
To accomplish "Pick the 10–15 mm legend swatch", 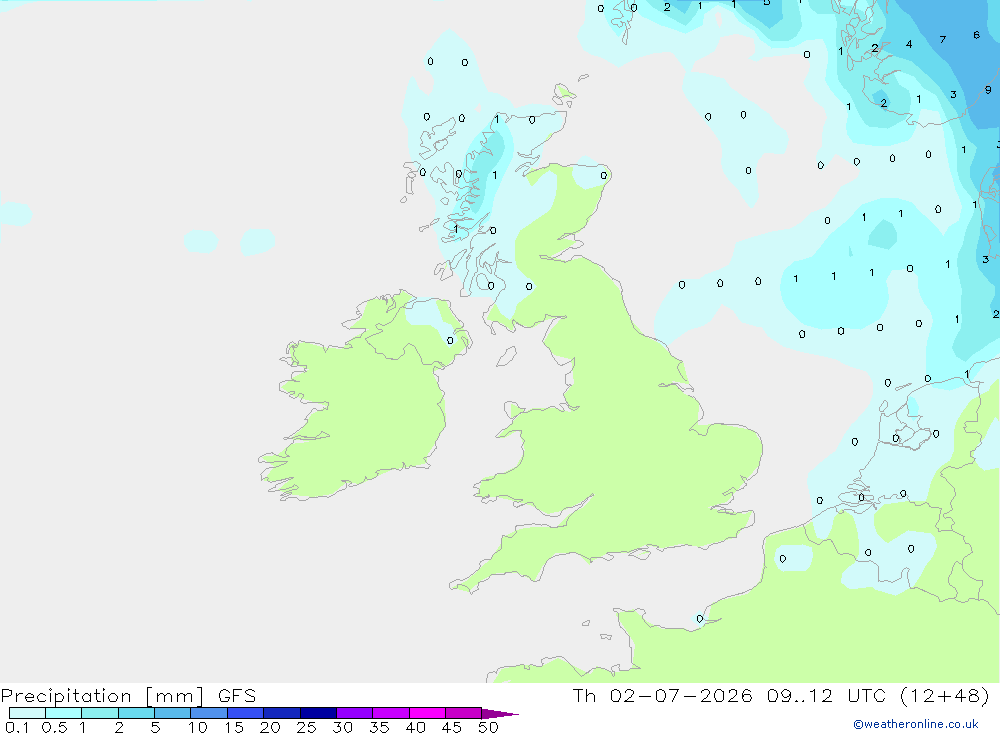I will (x=209, y=713).
